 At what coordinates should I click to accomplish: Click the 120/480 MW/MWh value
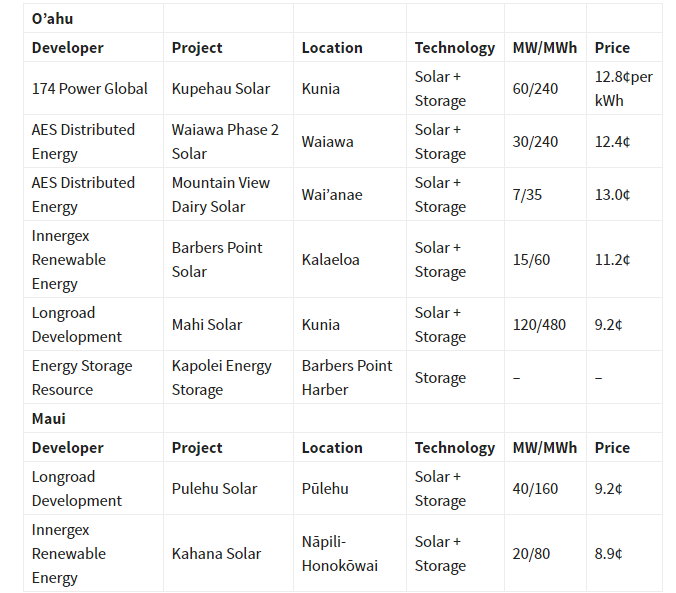click(x=539, y=325)
